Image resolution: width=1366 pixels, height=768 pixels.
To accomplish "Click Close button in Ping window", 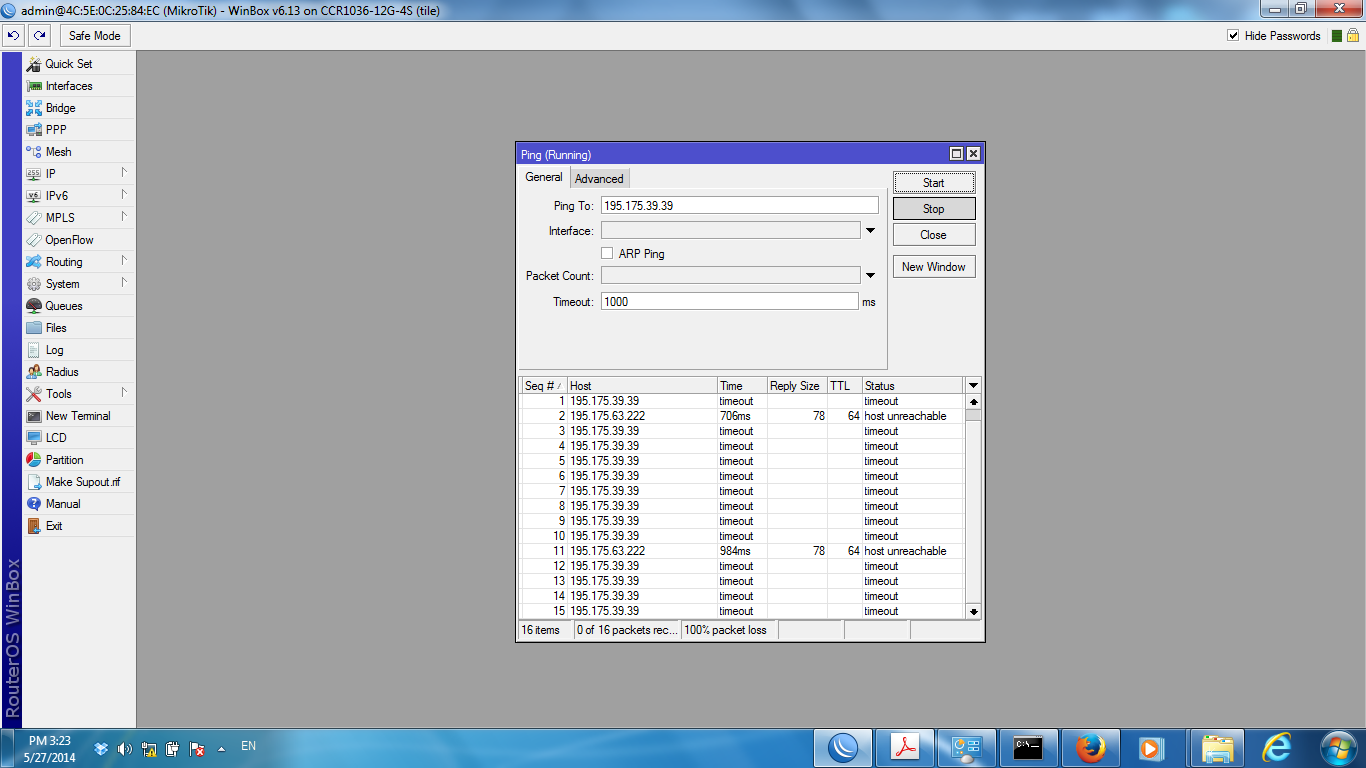I will [934, 235].
